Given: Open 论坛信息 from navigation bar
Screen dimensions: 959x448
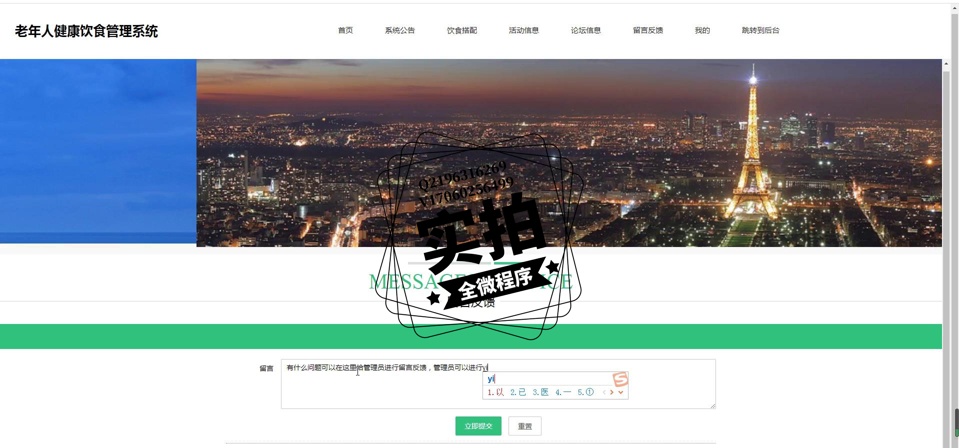Looking at the screenshot, I should click(585, 30).
